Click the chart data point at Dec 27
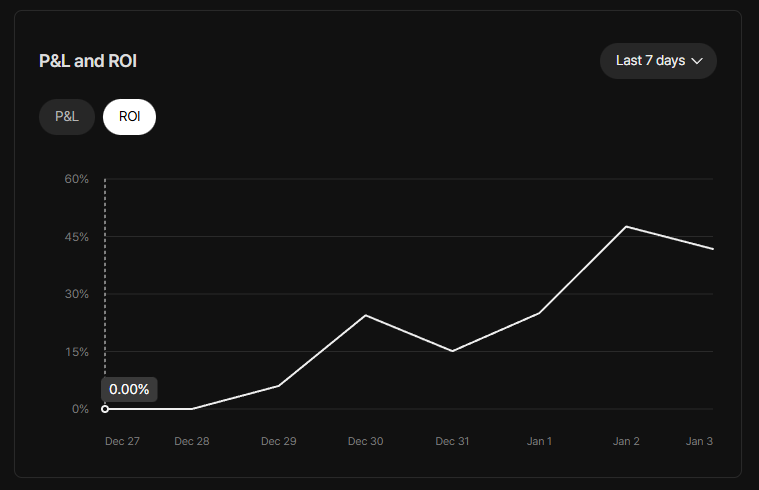 [x=105, y=409]
